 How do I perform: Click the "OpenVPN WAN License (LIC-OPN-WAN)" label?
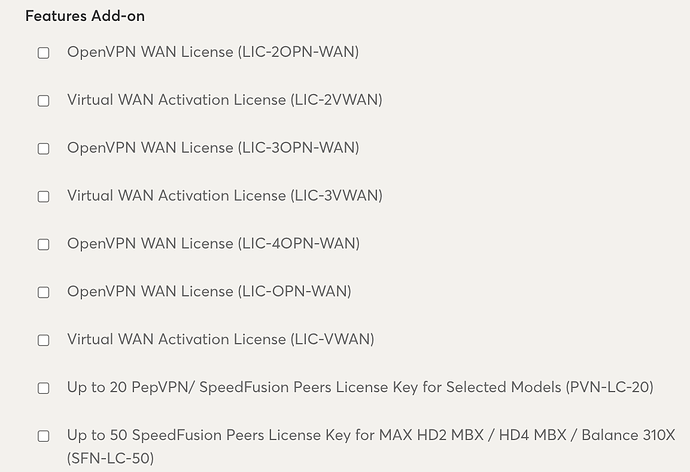click(208, 292)
